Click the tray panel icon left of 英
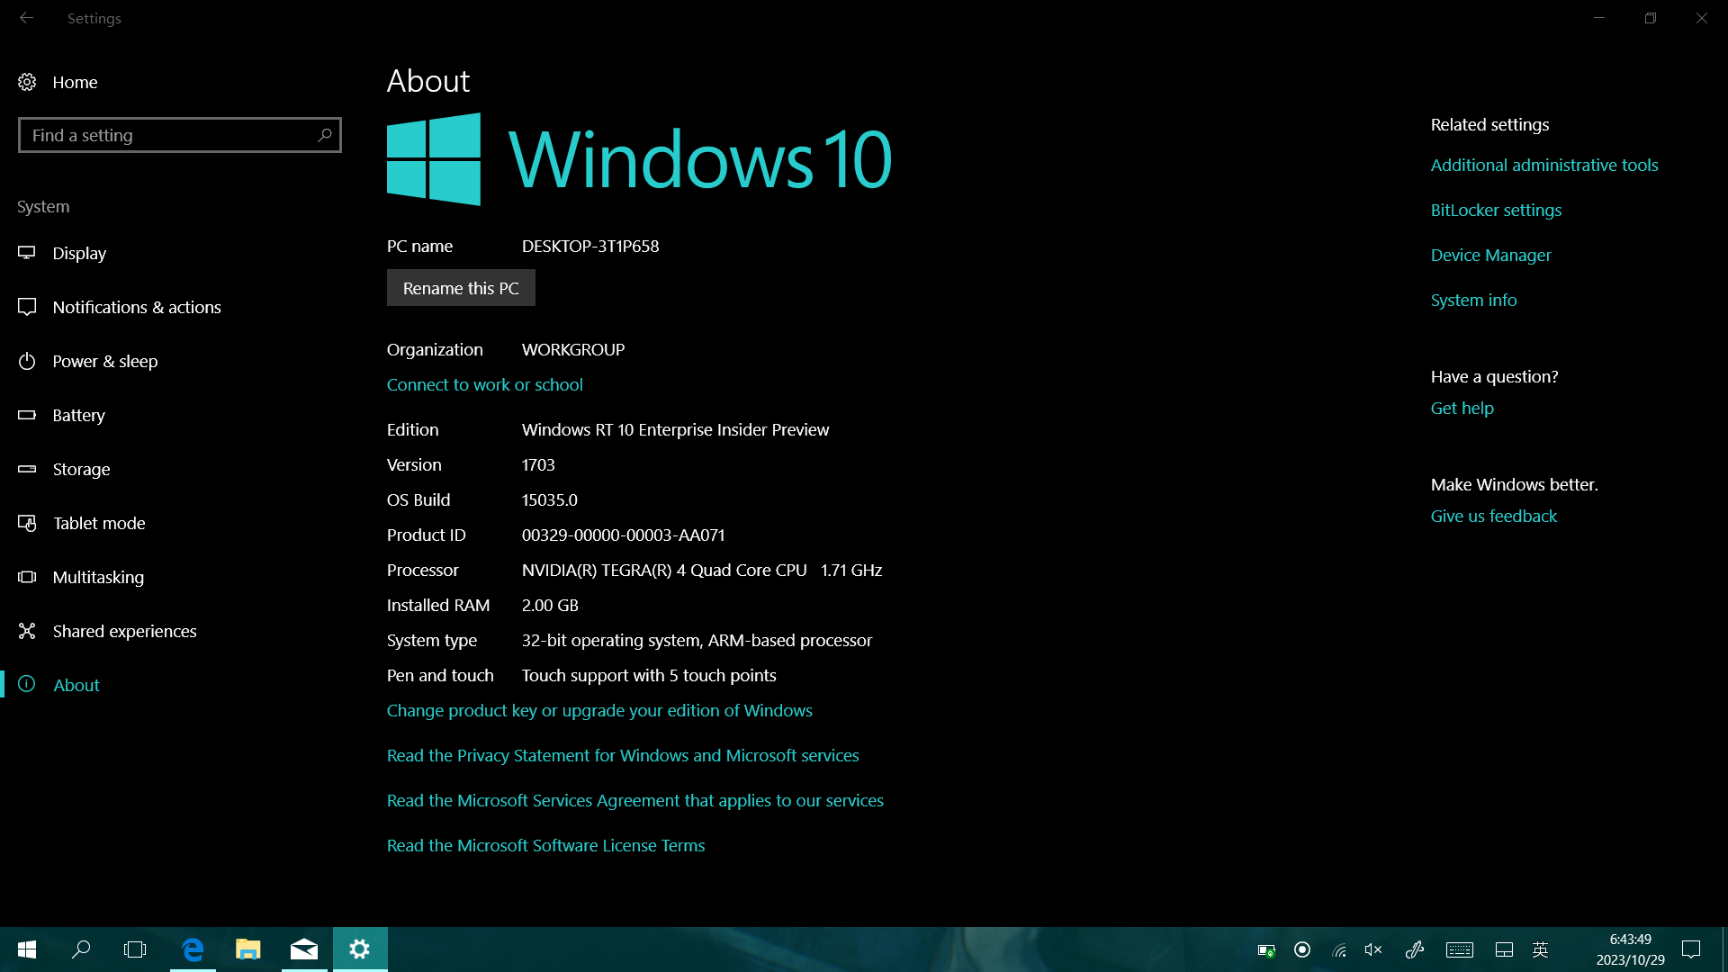Screen dimensions: 1728x972 pyautogui.click(x=1504, y=950)
